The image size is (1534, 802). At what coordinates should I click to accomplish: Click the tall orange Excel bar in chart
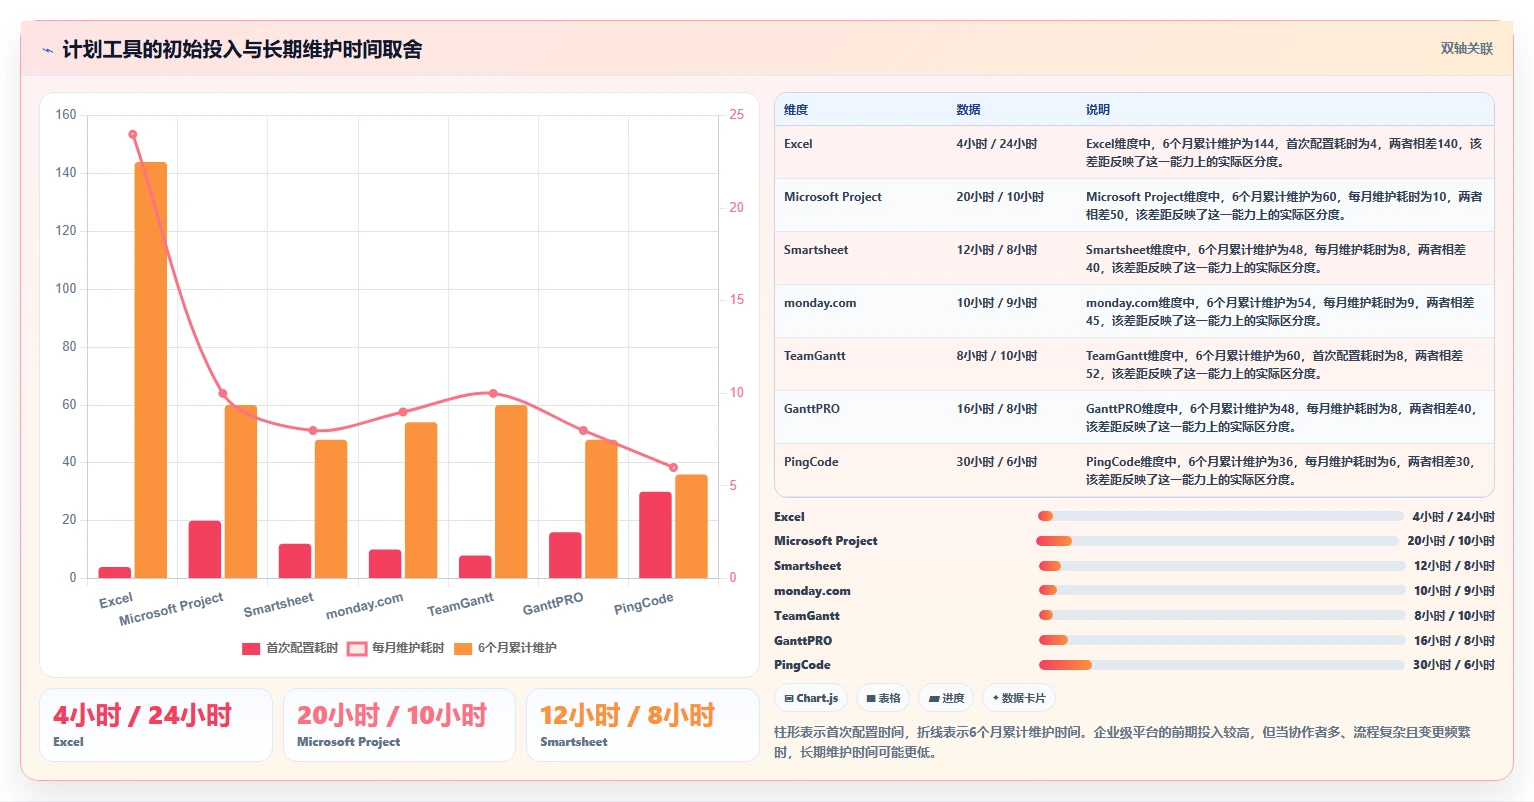click(151, 370)
